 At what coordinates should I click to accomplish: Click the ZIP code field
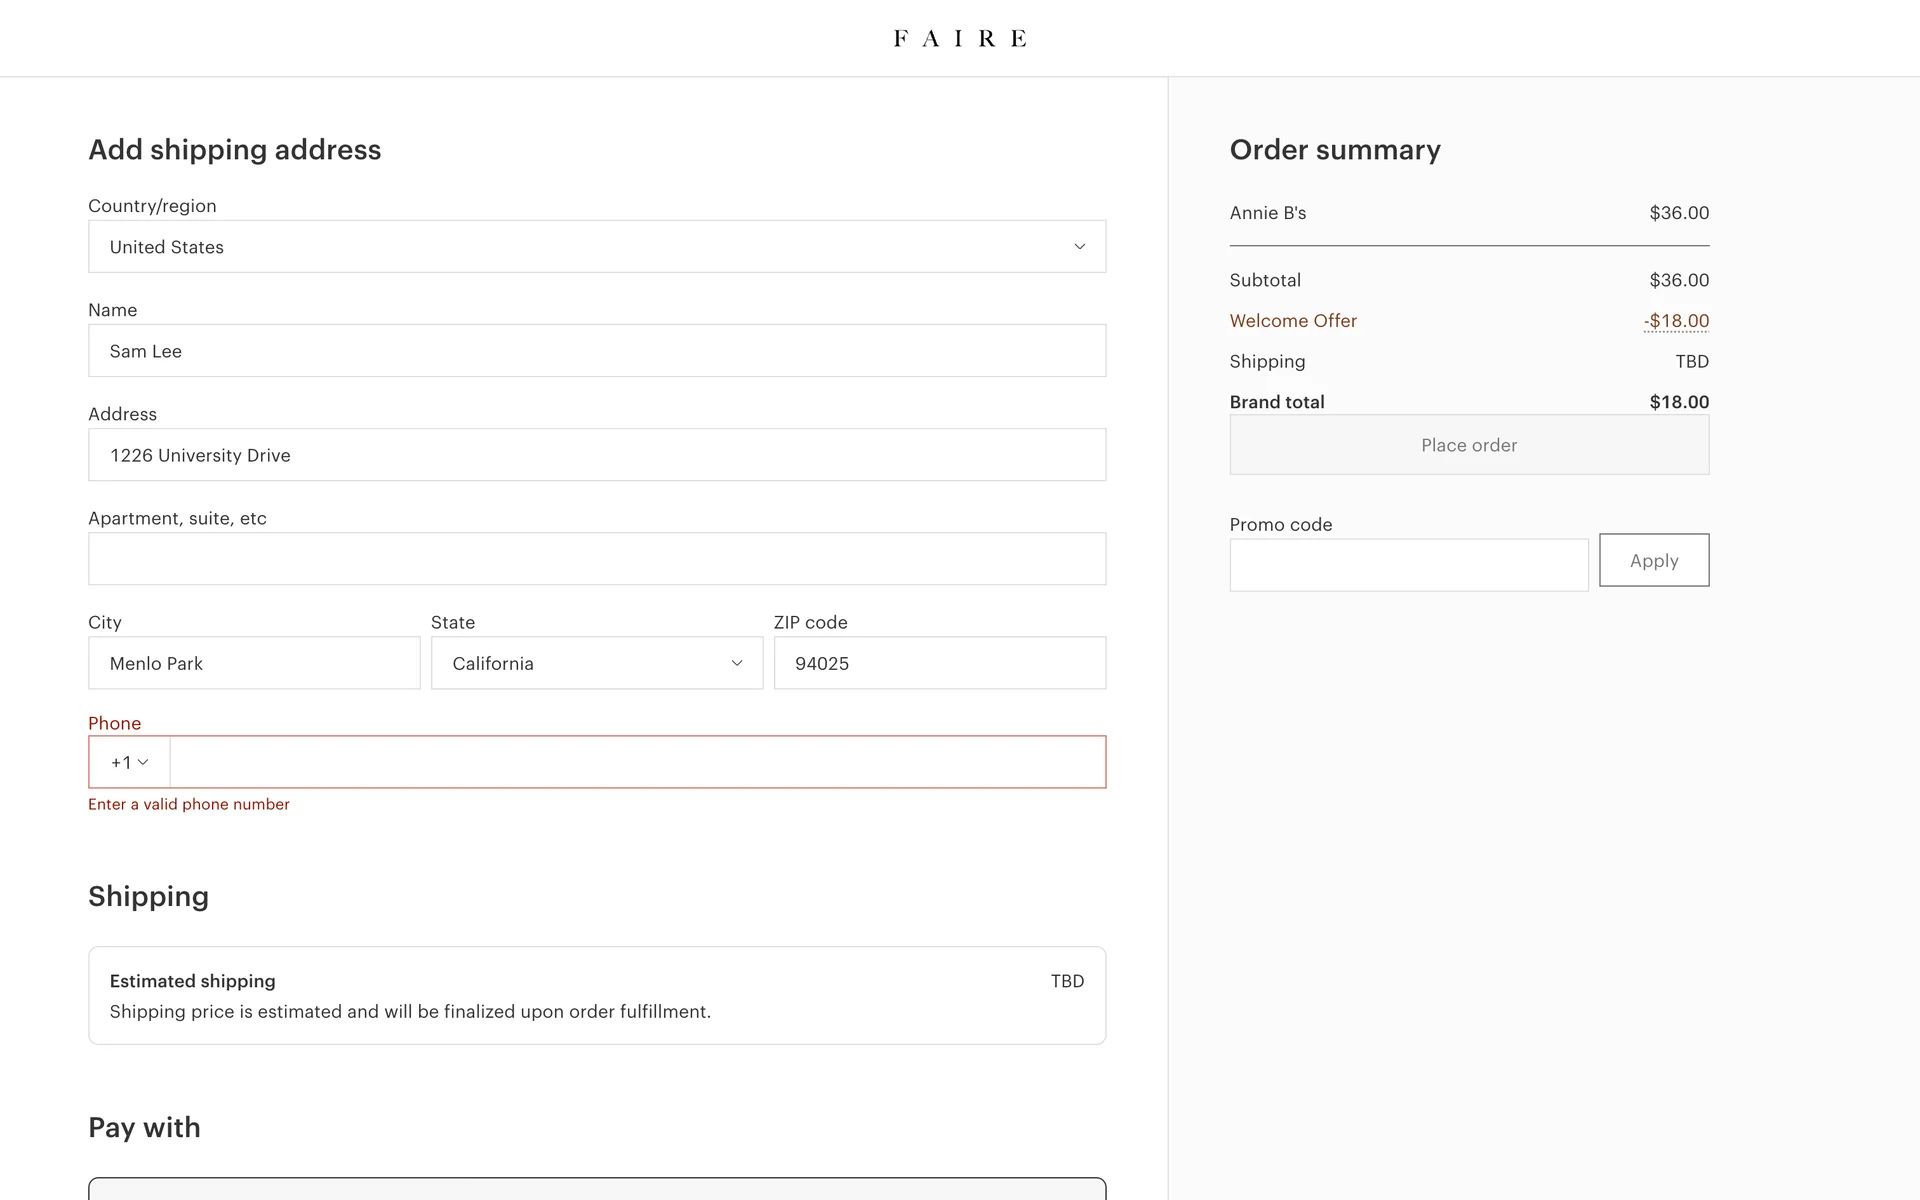click(x=939, y=663)
